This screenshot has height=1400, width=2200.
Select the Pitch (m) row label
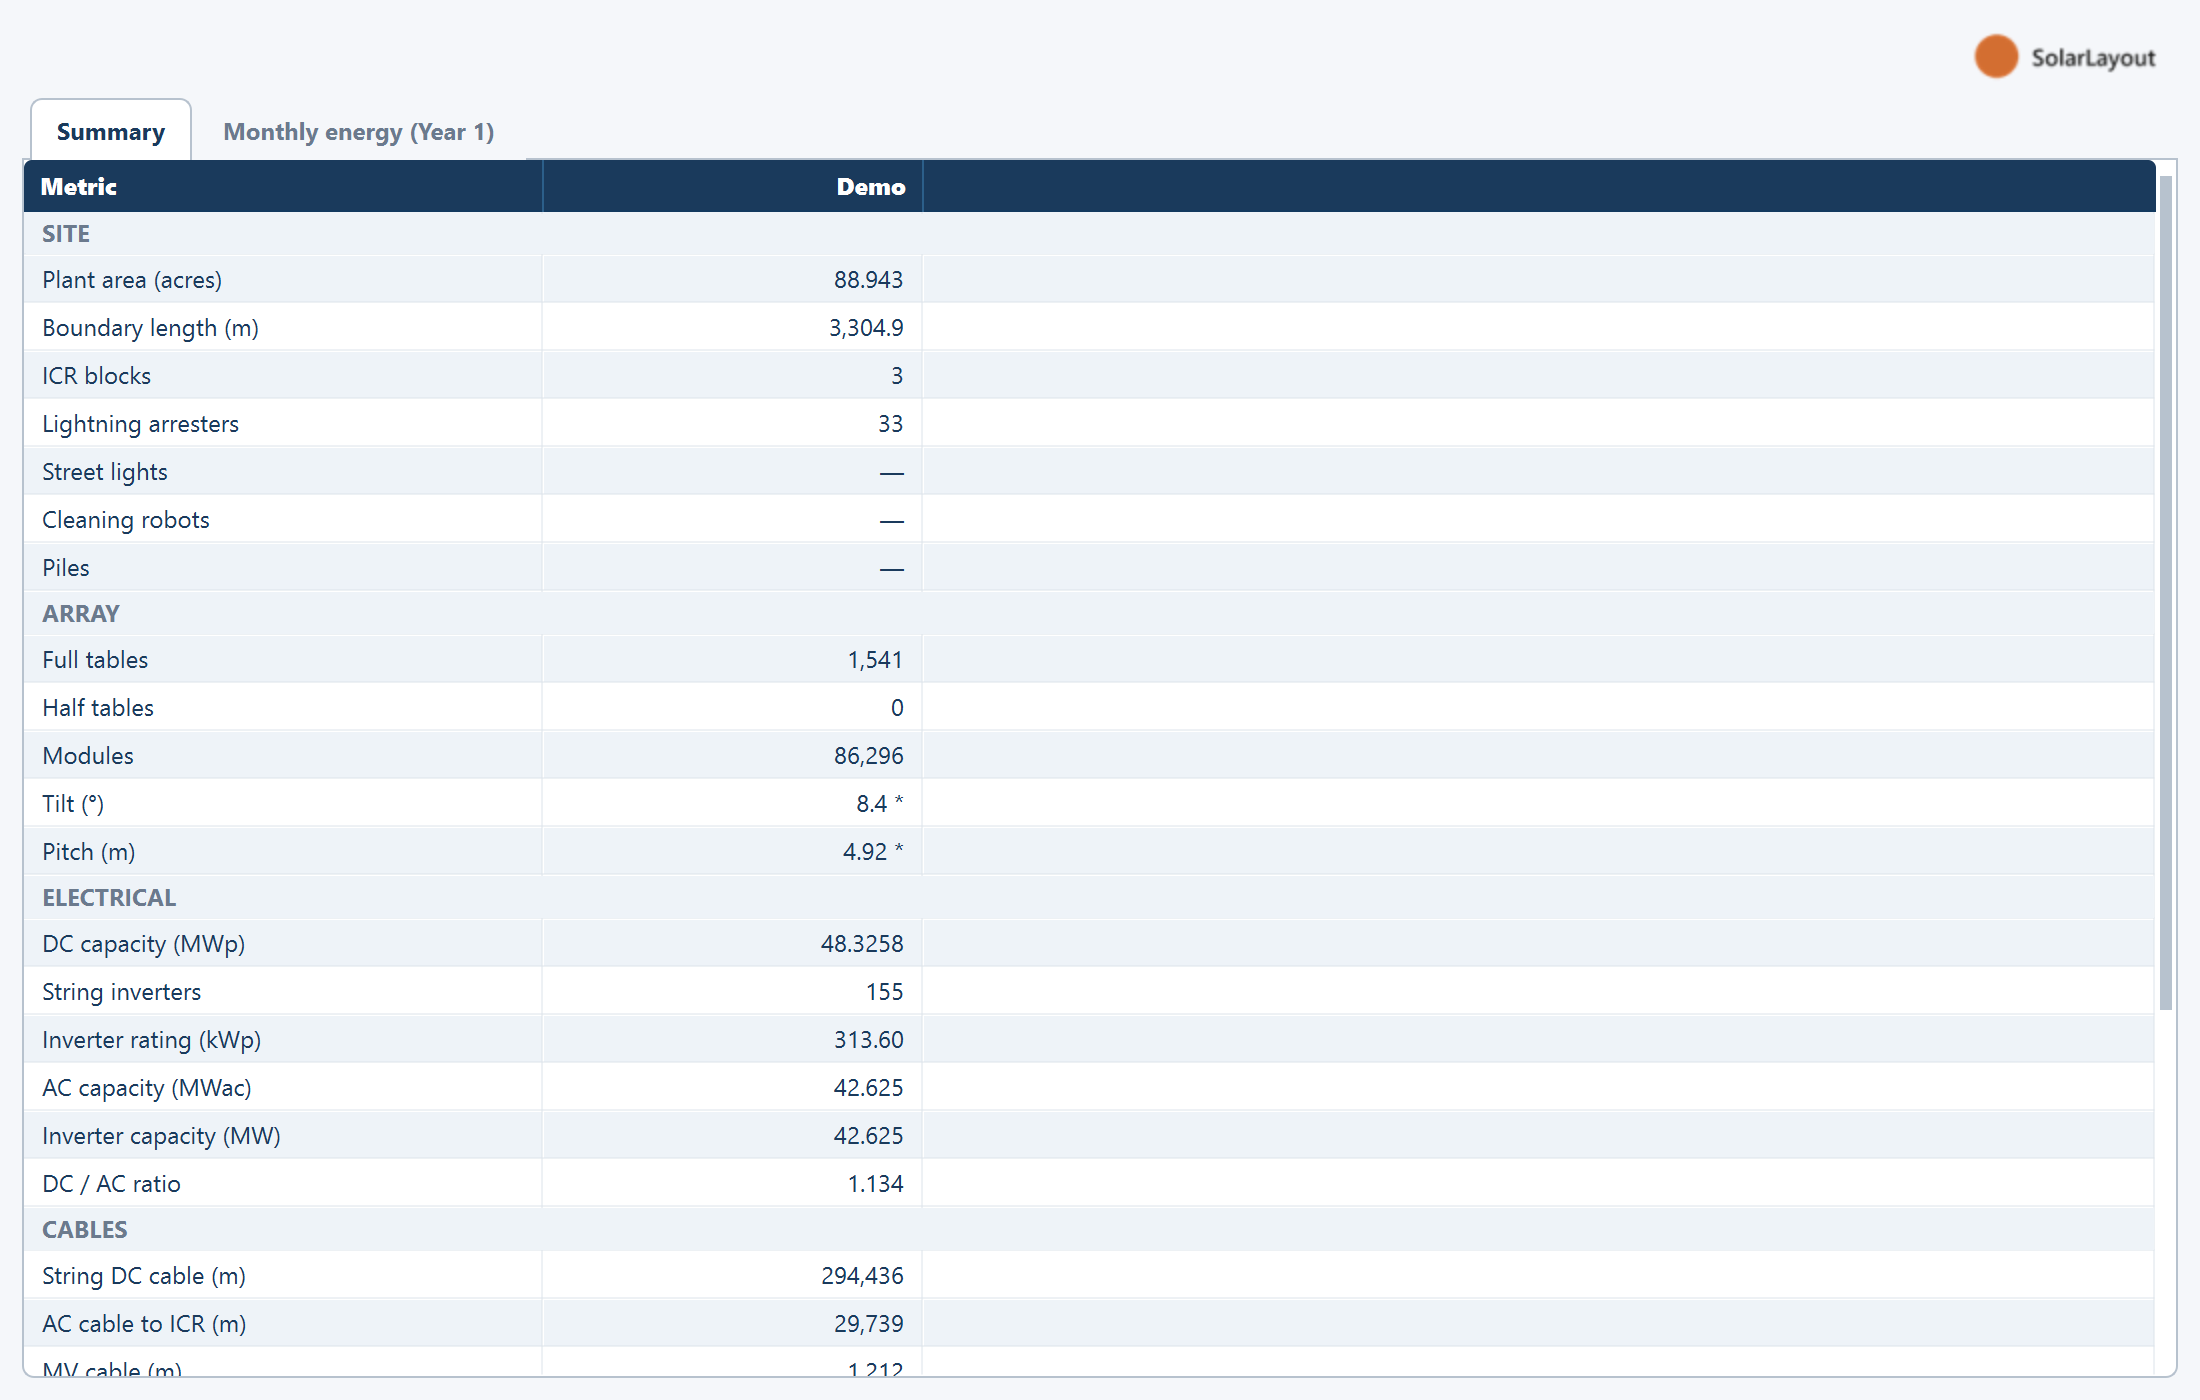pyautogui.click(x=89, y=852)
